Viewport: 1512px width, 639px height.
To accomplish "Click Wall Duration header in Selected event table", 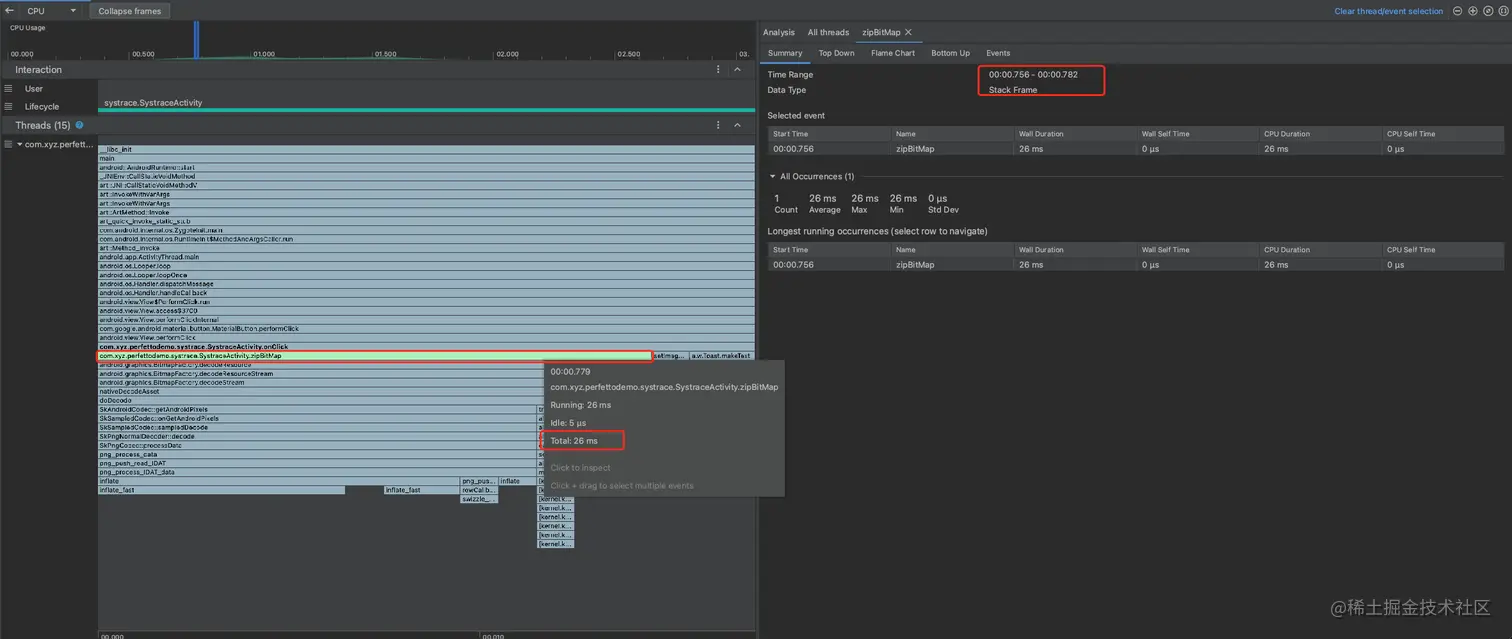I will tap(1073, 134).
